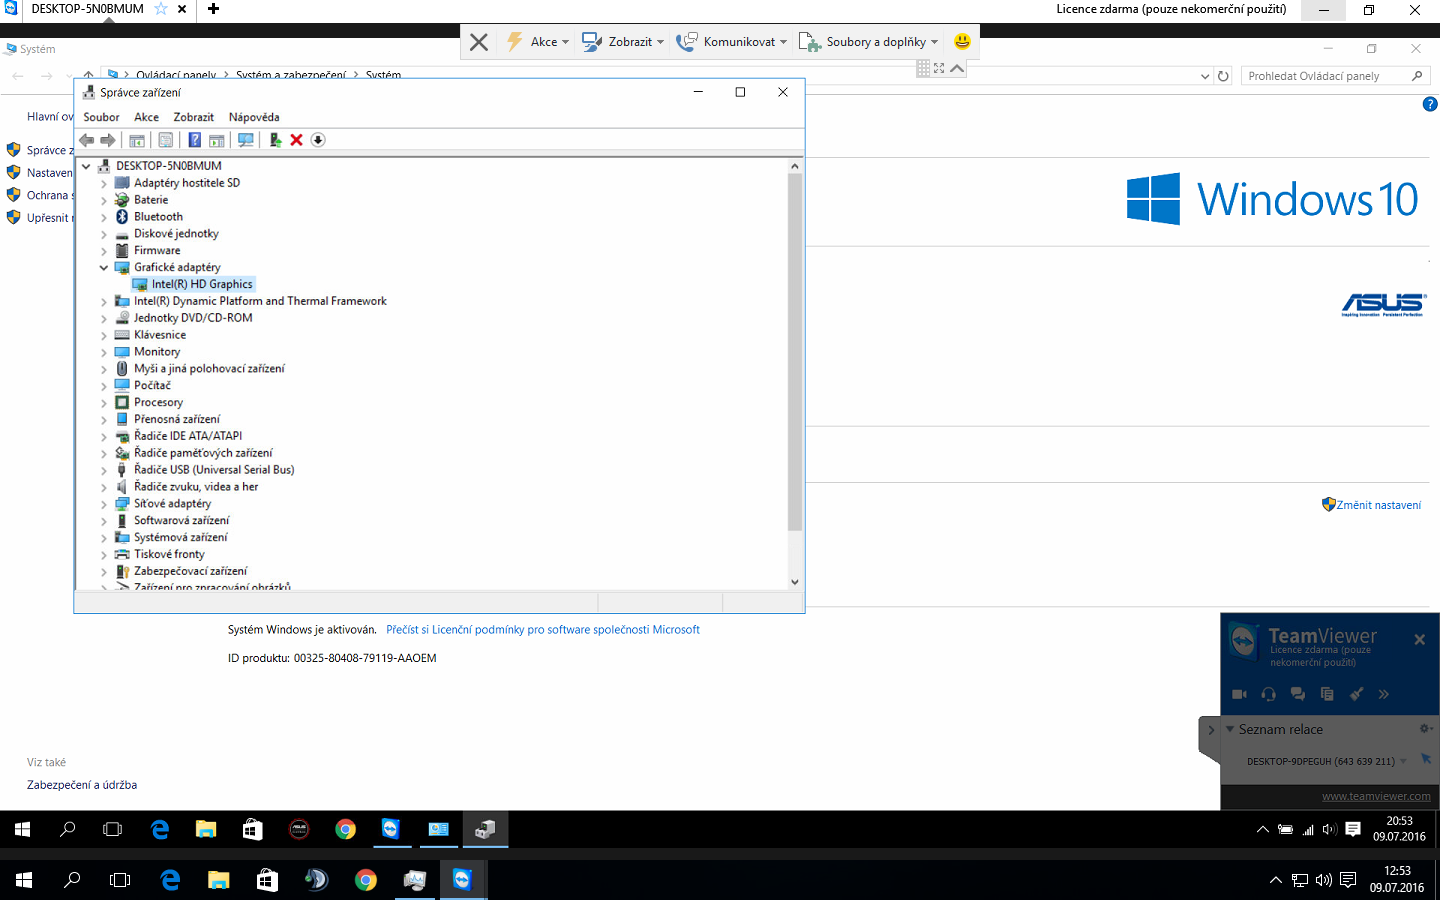
Task: Collapse the TeamViewer toolbar with up chevron
Action: click(957, 68)
